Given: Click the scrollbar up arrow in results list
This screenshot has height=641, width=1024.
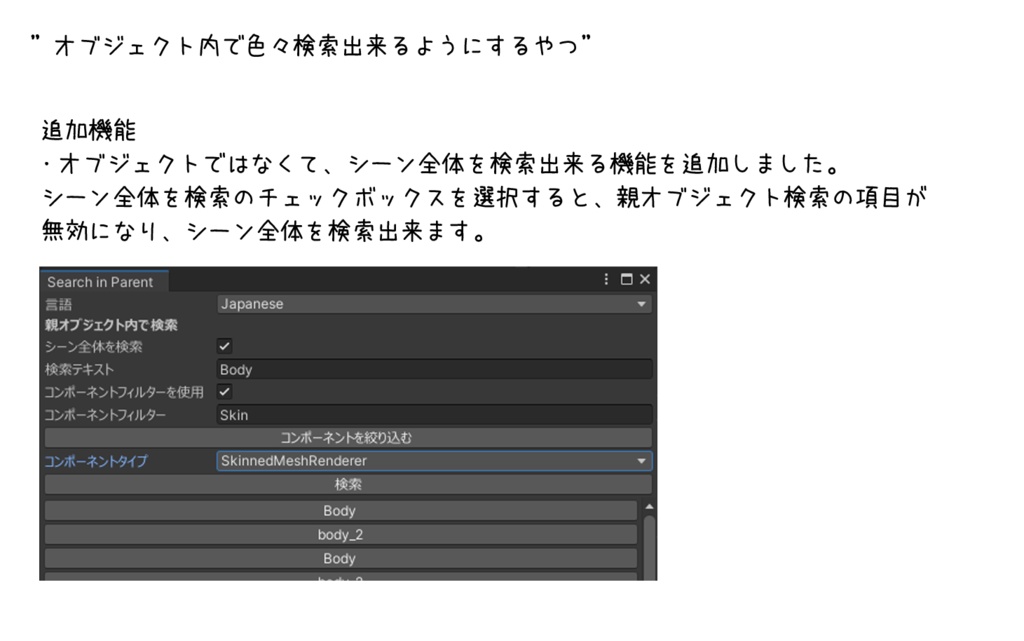Looking at the screenshot, I should pos(650,508).
